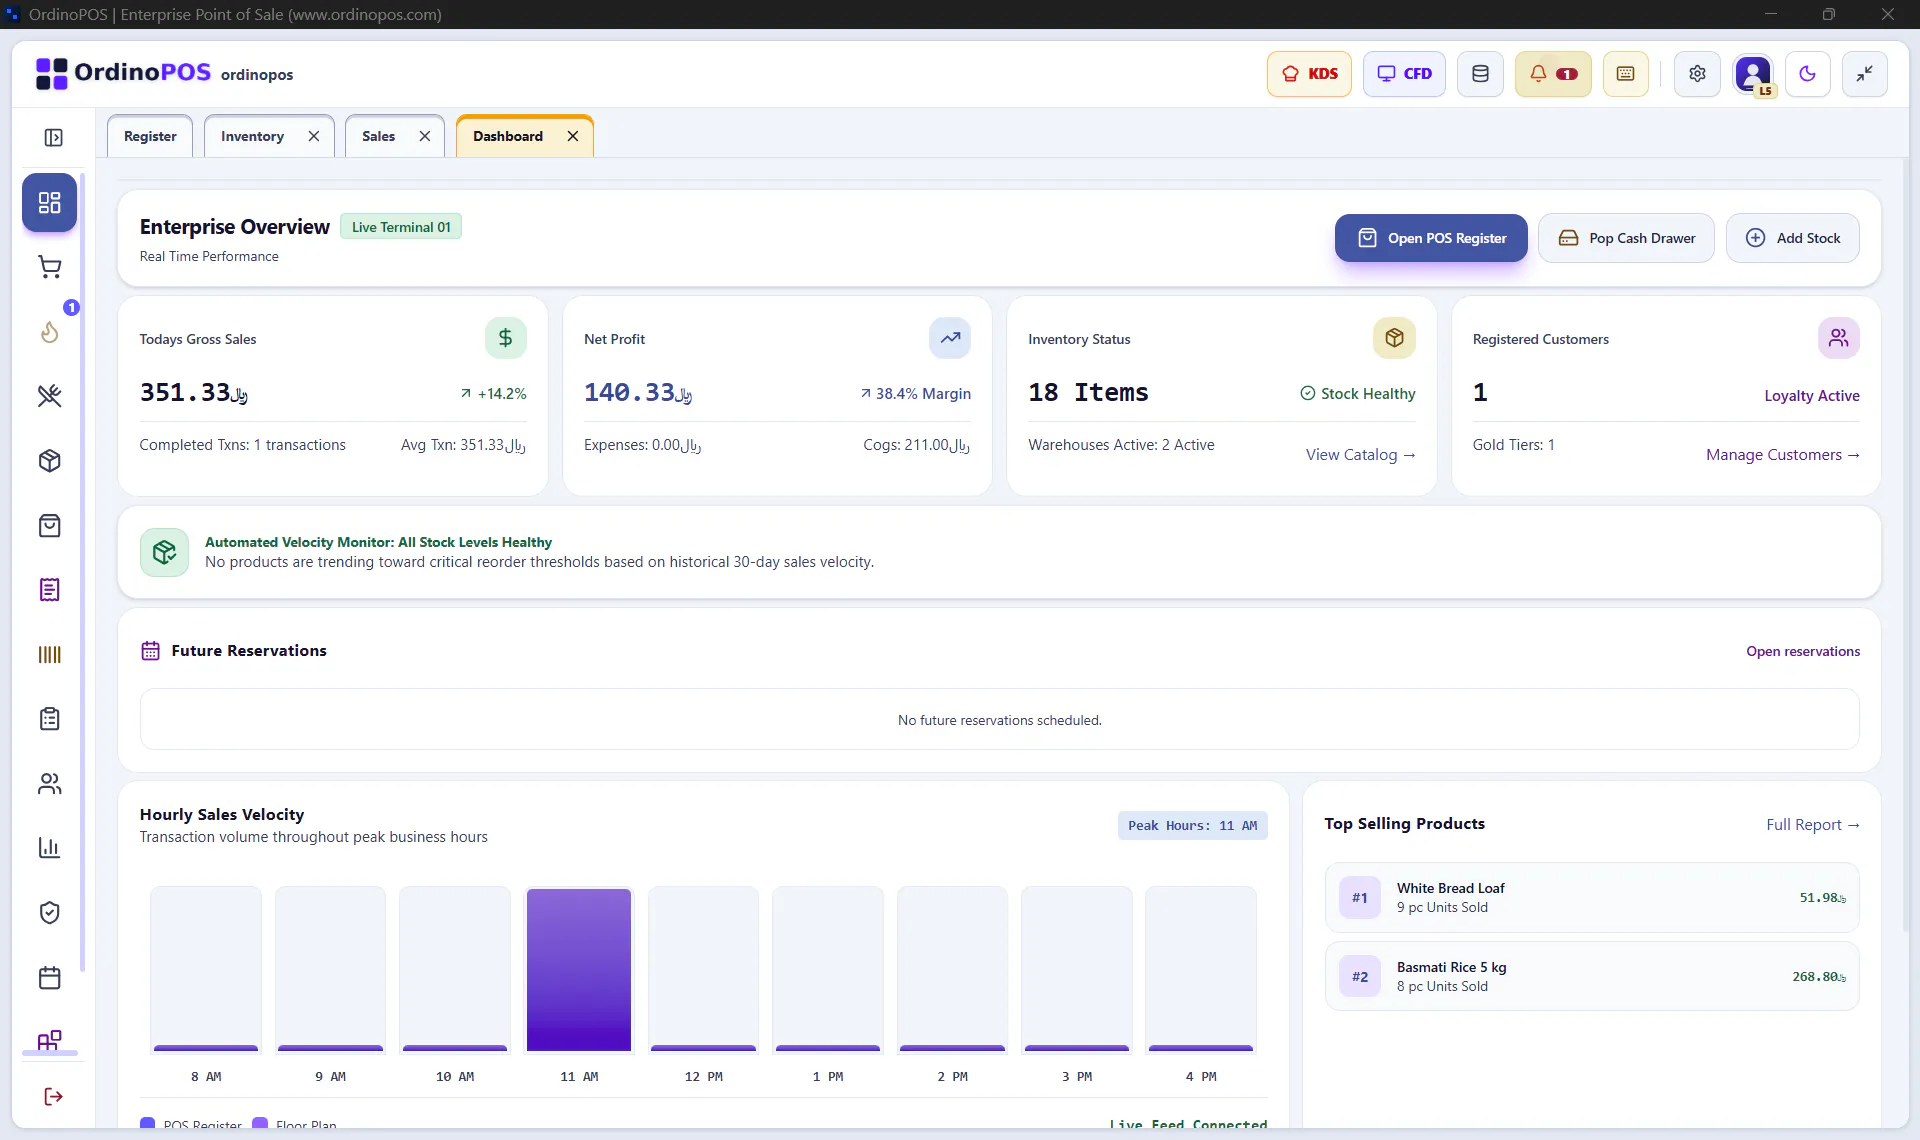Open the bar chart reports sidebar icon
Viewport: 1920px width, 1140px height.
pyautogui.click(x=49, y=848)
